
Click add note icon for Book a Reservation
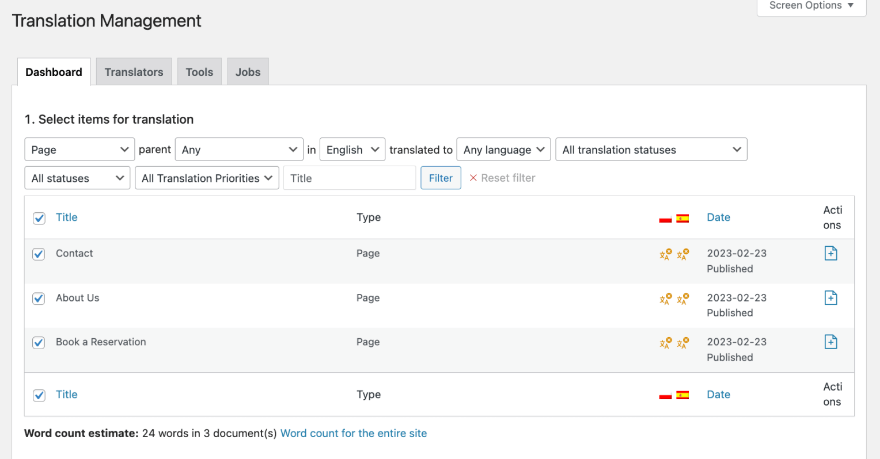click(x=830, y=342)
